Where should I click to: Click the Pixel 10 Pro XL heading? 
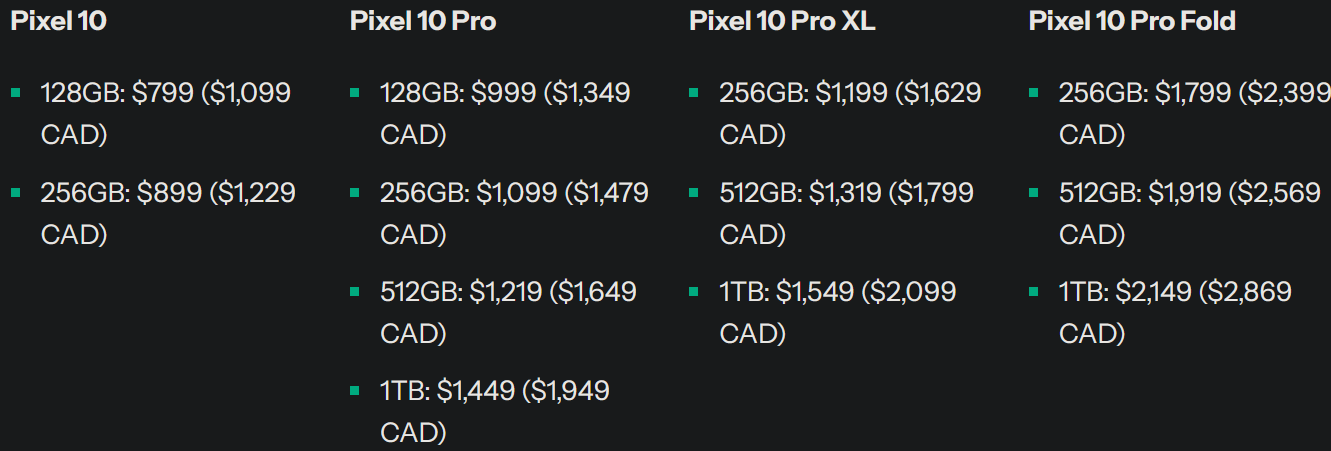[x=782, y=21]
